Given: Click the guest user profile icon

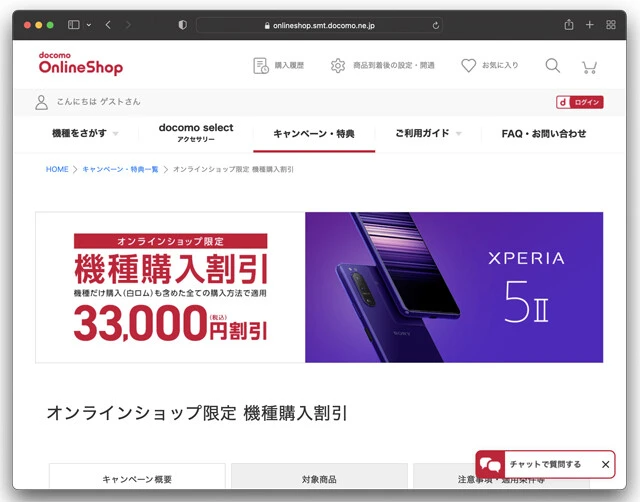Looking at the screenshot, I should pos(41,102).
